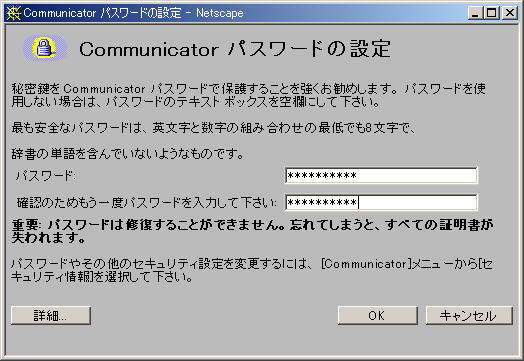Screen dimensions: 524x361
Task: Maximize the Netscape dialog window
Action: pos(492,13)
